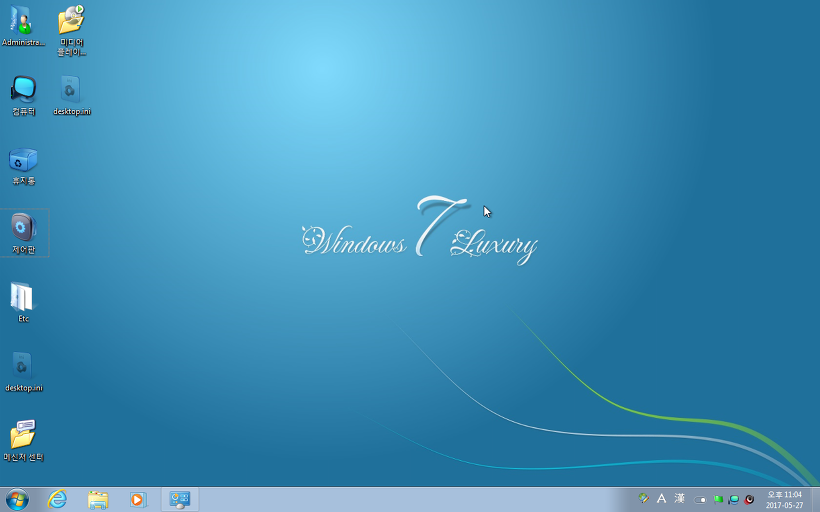
Task: Open Action Center green flag icon
Action: click(718, 499)
